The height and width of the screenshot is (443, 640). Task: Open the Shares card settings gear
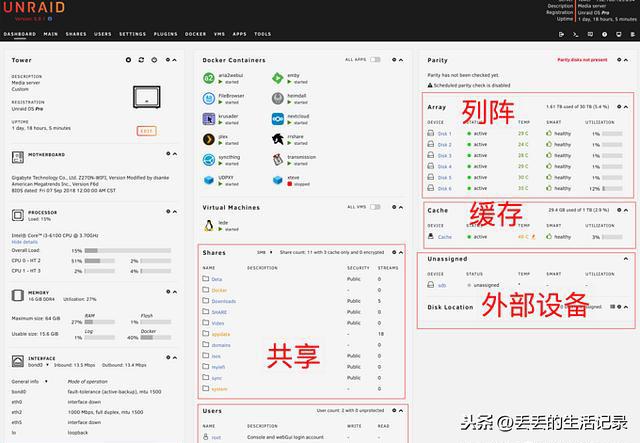point(394,252)
